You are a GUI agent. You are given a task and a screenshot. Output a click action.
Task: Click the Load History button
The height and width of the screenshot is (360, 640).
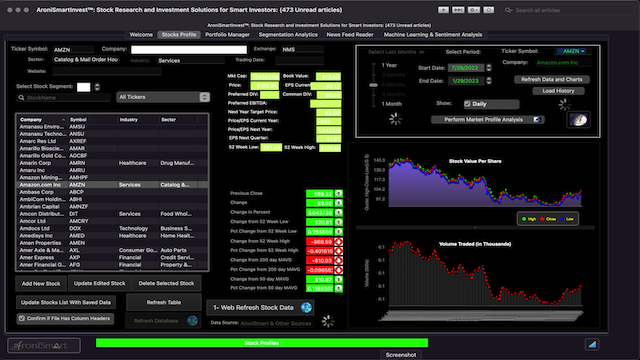[558, 91]
